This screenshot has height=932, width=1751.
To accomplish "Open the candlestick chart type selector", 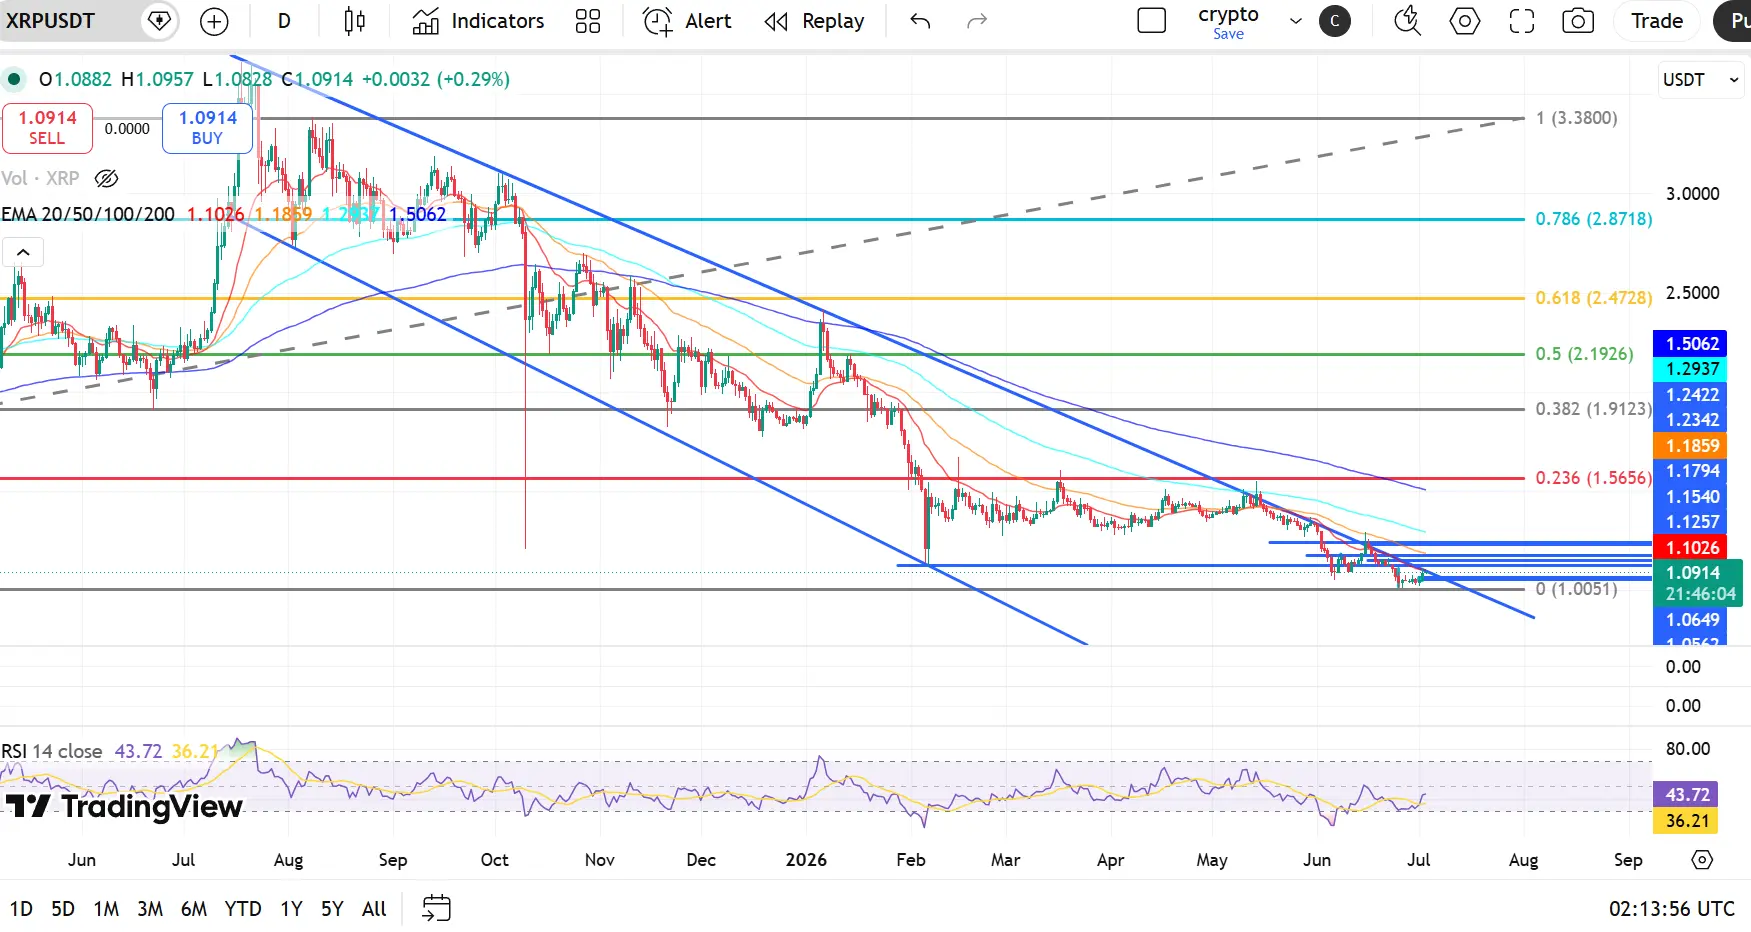I will (x=354, y=21).
